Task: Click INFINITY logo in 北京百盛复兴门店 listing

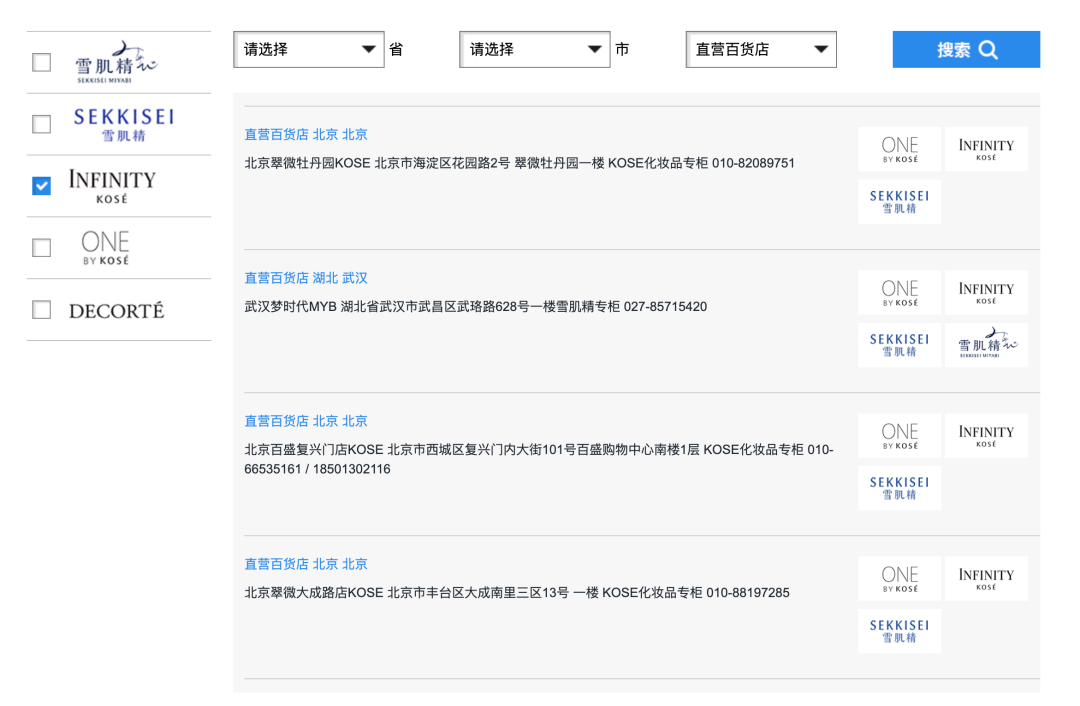Action: point(985,435)
